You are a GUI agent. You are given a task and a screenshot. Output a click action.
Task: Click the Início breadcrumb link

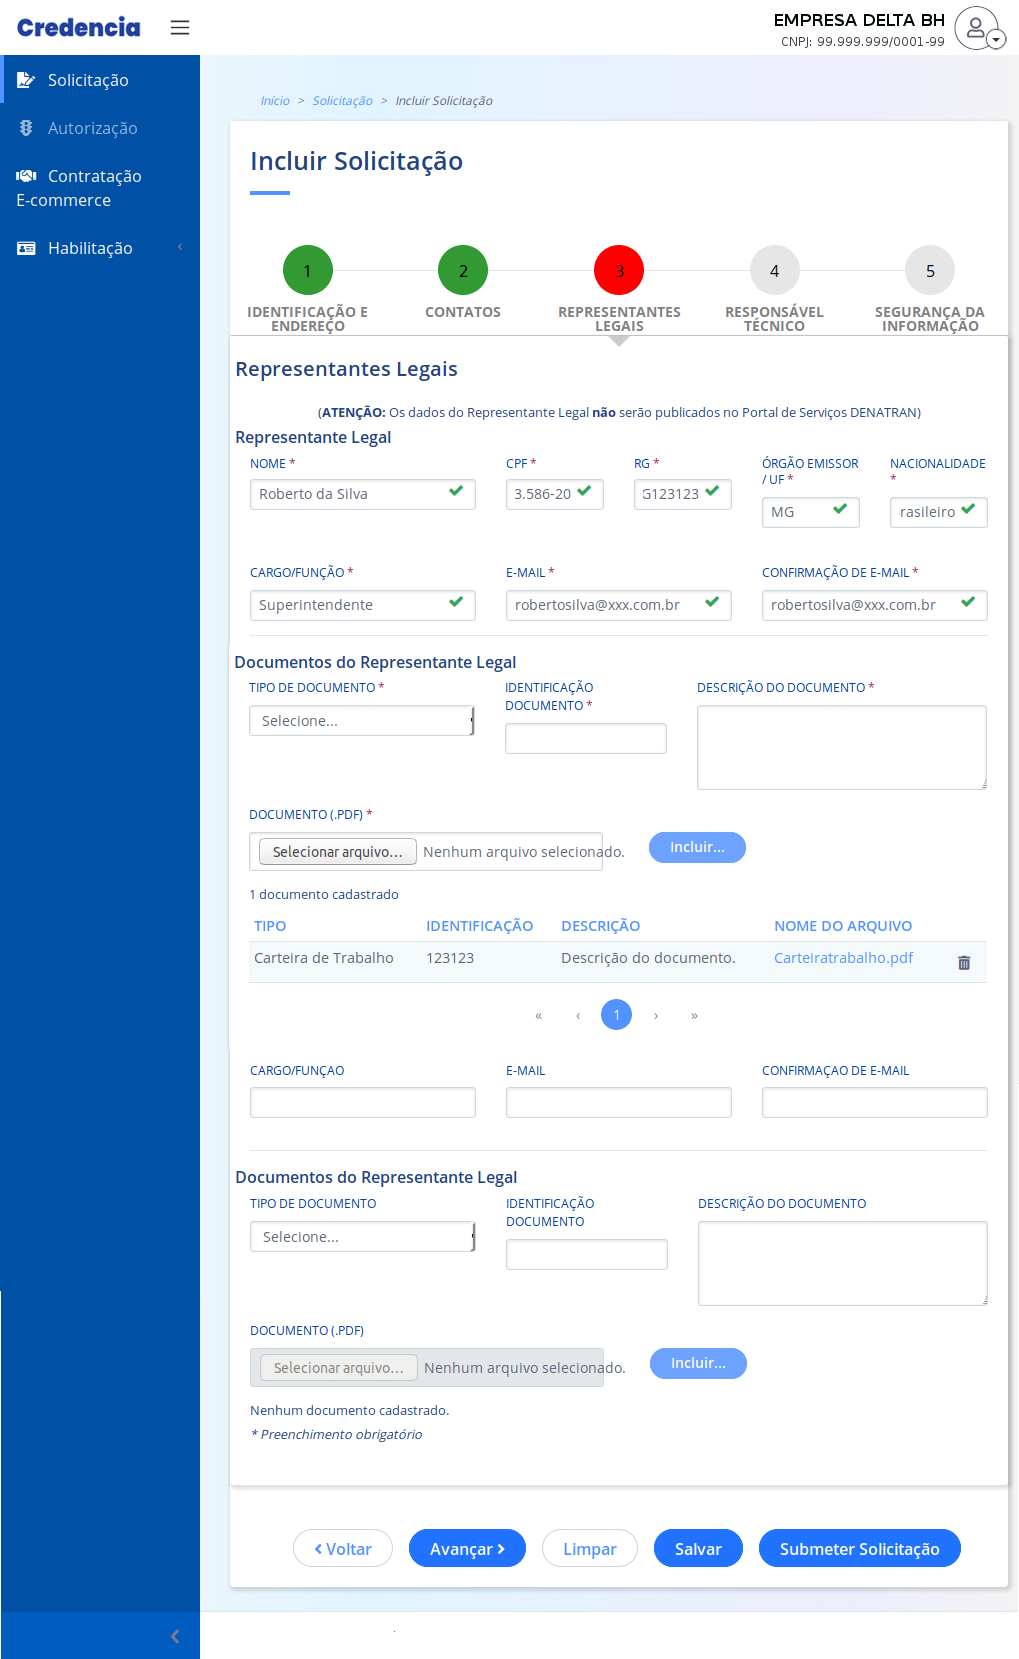[275, 101]
